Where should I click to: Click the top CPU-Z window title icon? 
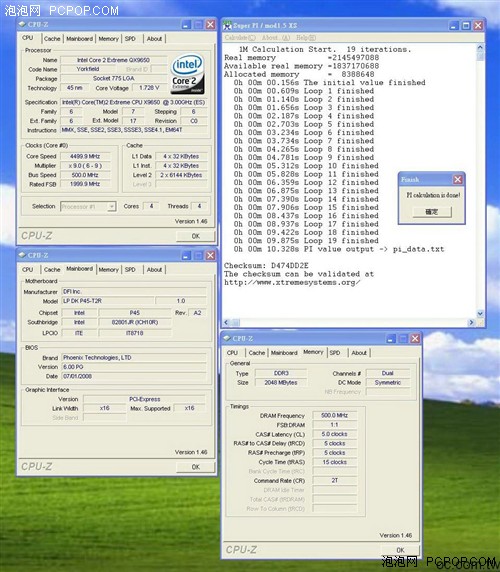(x=22, y=24)
